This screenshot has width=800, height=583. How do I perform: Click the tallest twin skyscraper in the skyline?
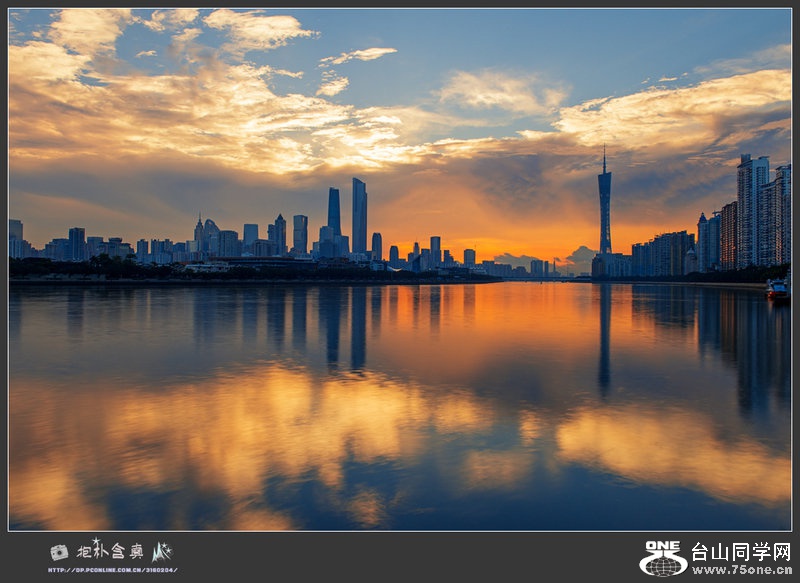tap(359, 215)
